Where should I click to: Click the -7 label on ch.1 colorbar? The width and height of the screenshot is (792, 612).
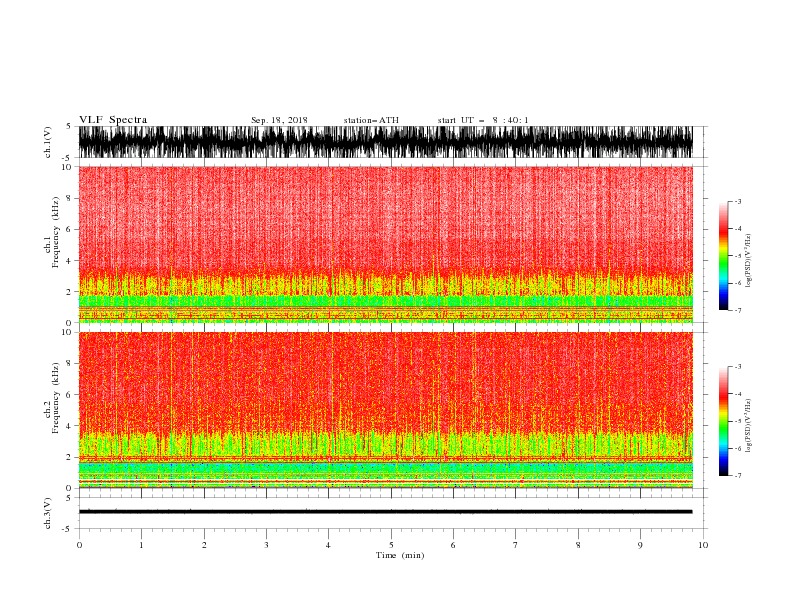737,310
